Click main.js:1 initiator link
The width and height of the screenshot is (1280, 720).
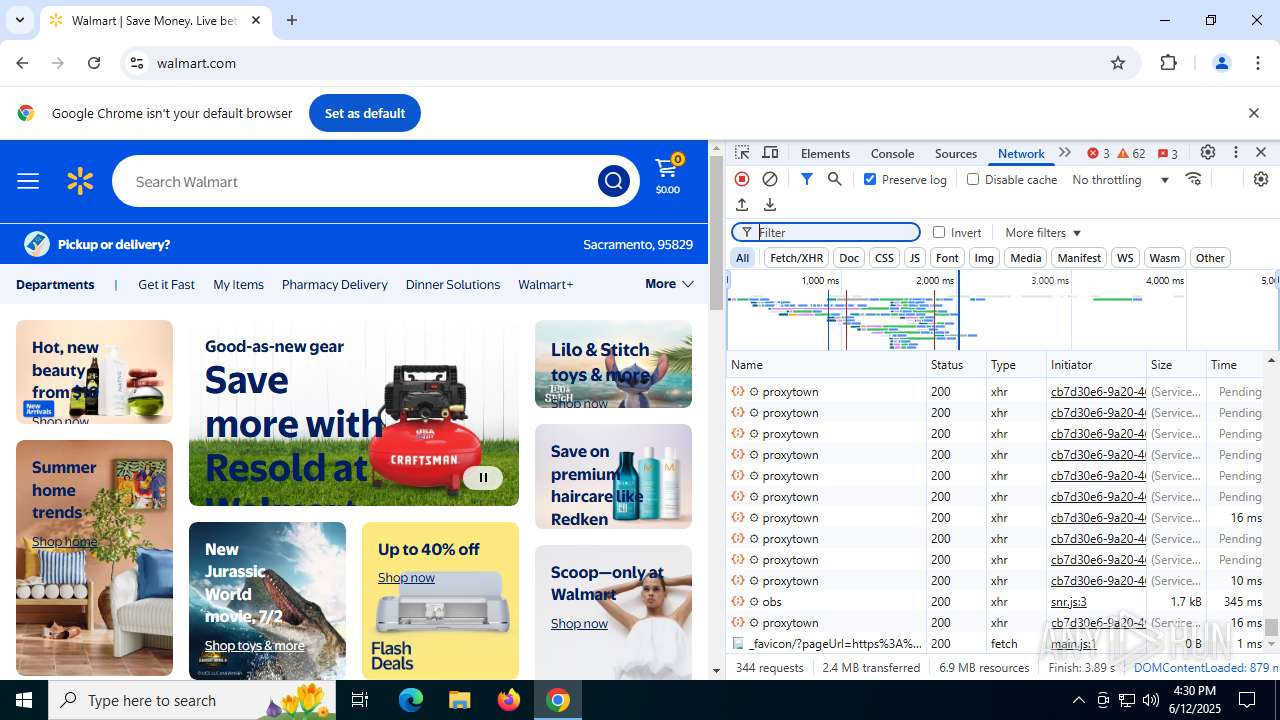click(1073, 643)
